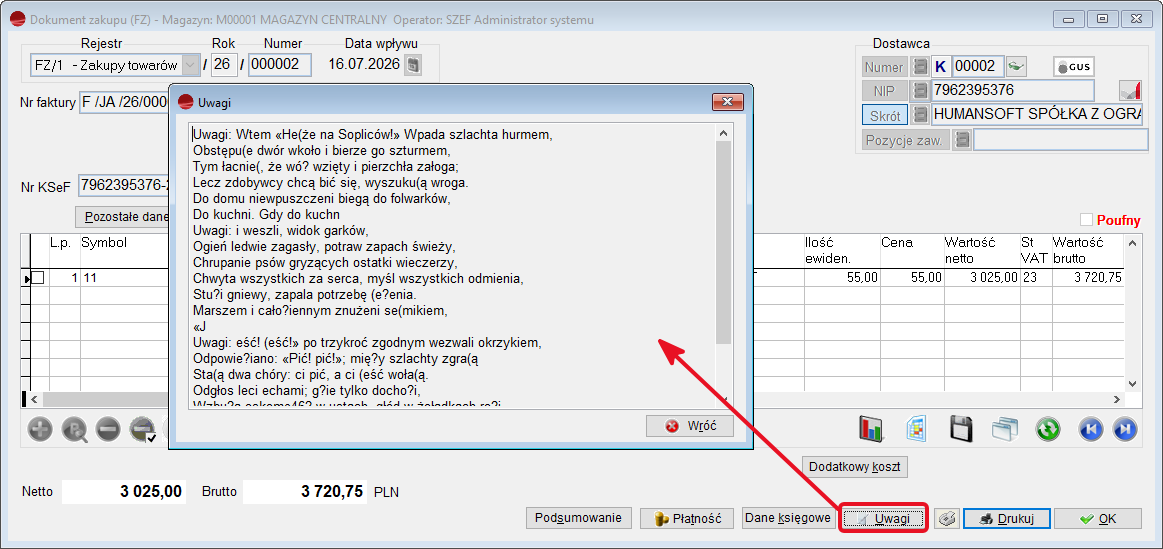Click inside the Uwagi text area
The image size is (1163, 549).
[x=451, y=266]
